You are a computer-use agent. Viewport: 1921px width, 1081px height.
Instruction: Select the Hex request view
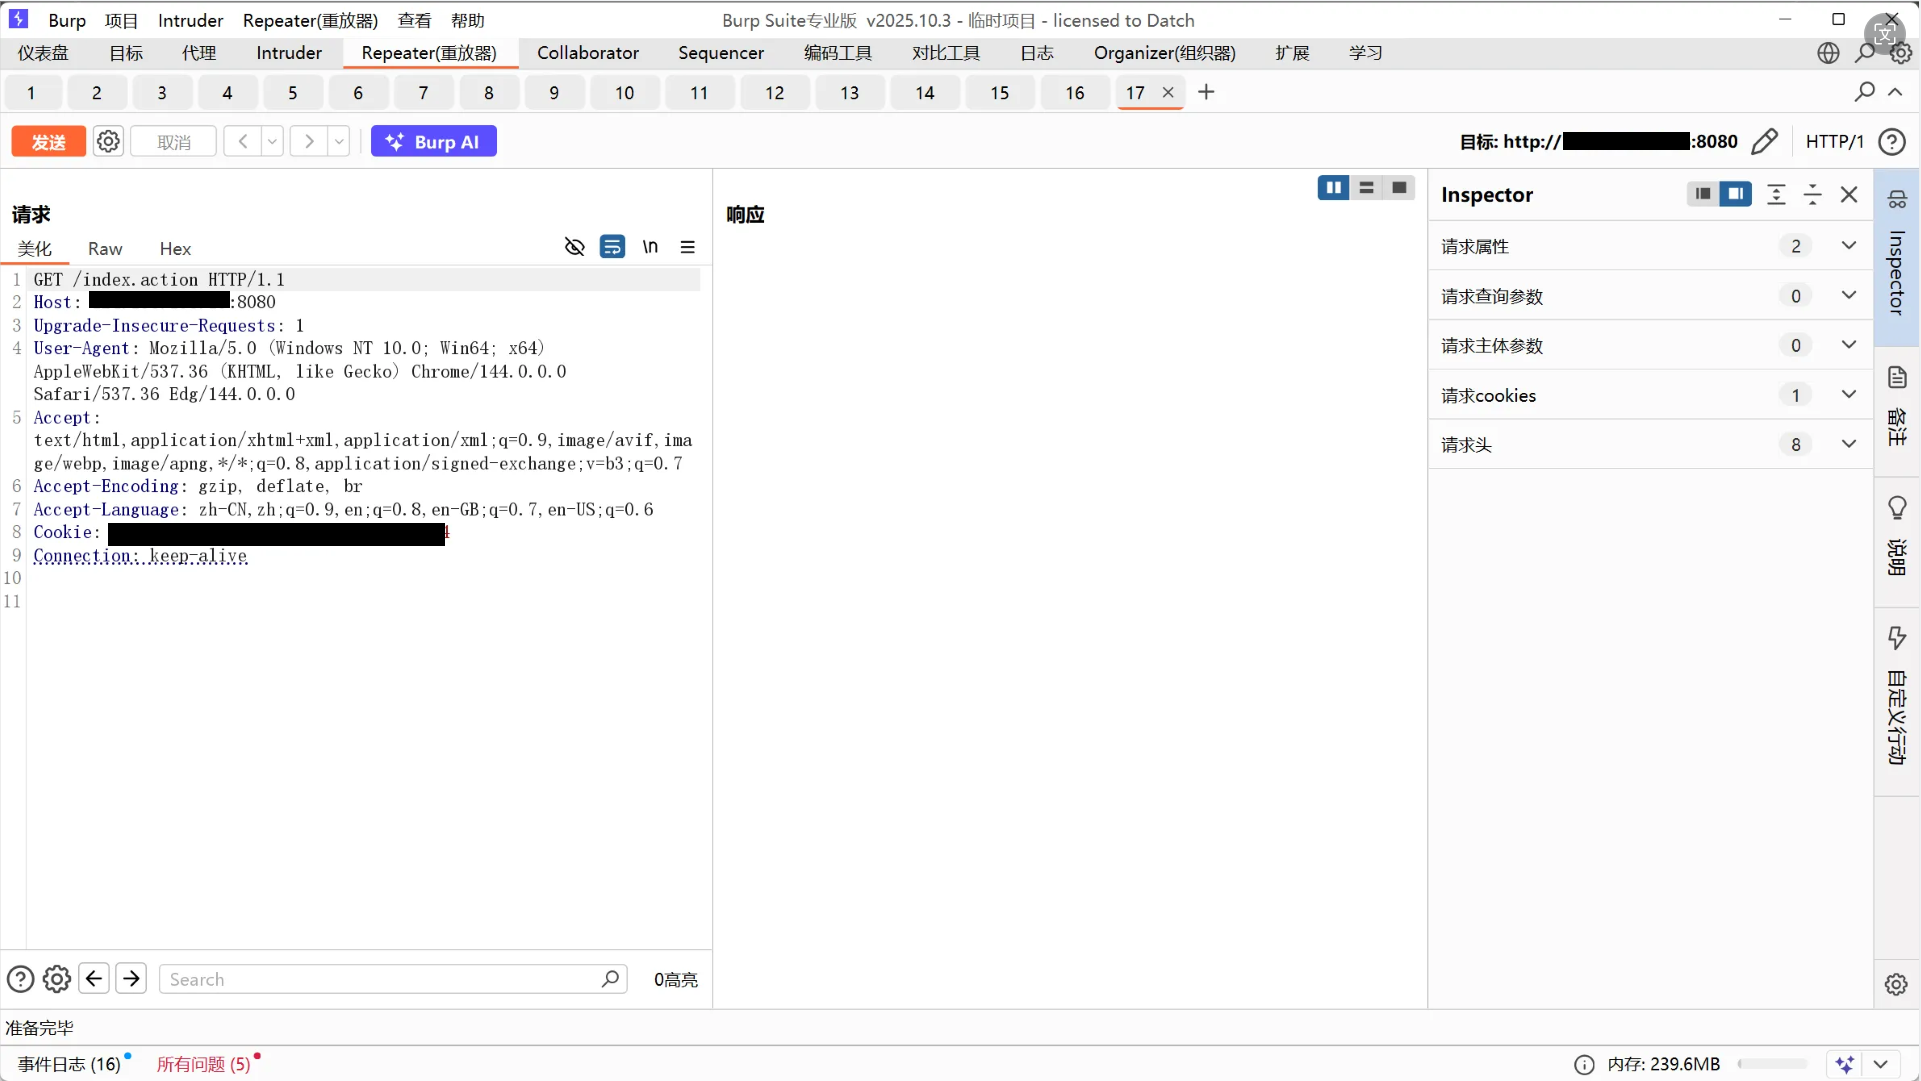(x=175, y=249)
